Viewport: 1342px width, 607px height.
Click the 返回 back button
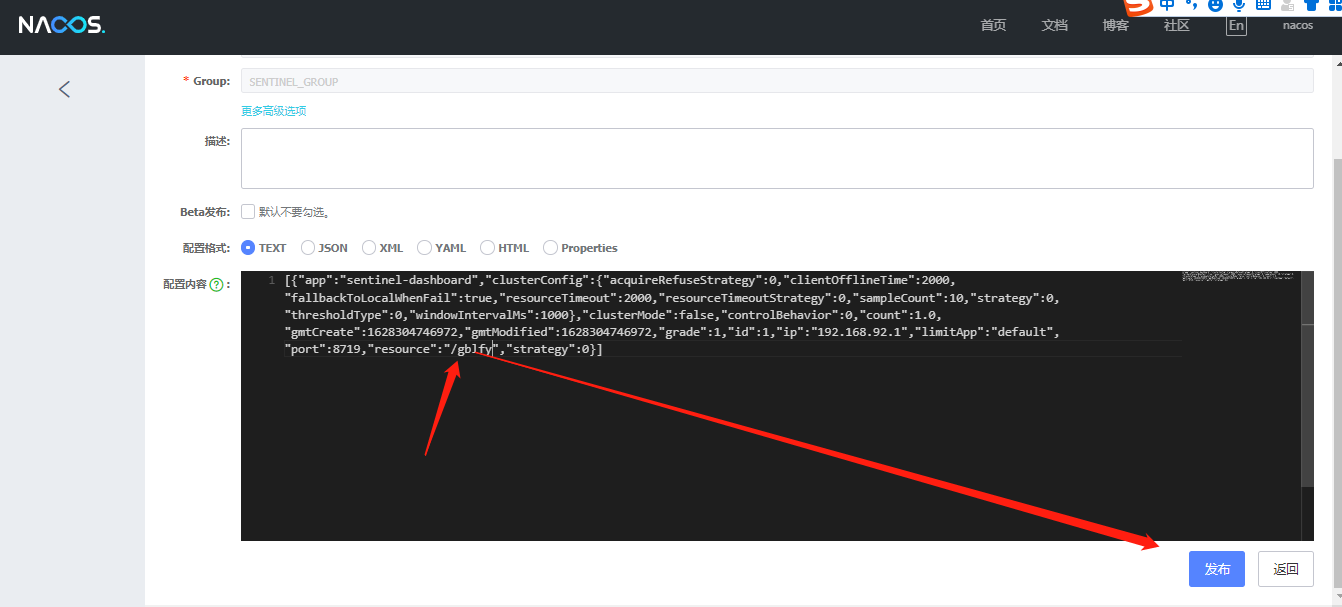tap(1286, 569)
